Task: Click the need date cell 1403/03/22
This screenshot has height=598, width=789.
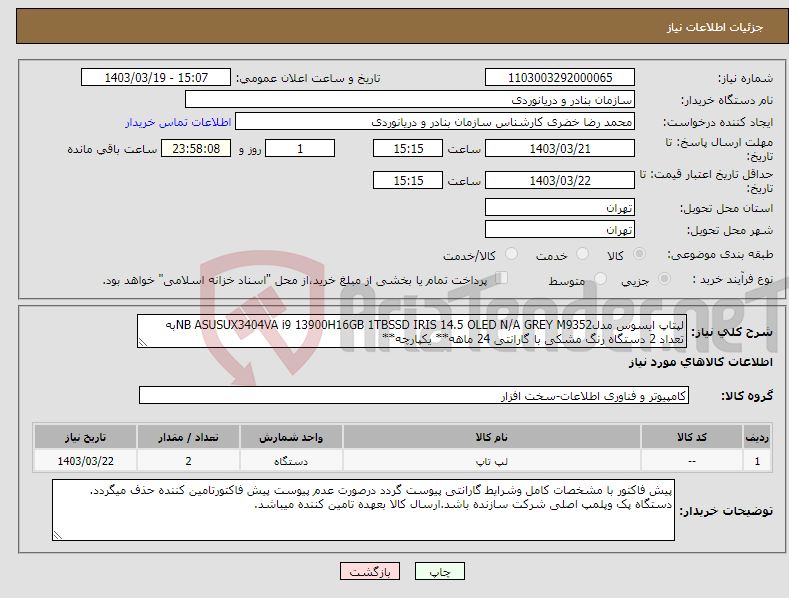Action: click(x=85, y=461)
